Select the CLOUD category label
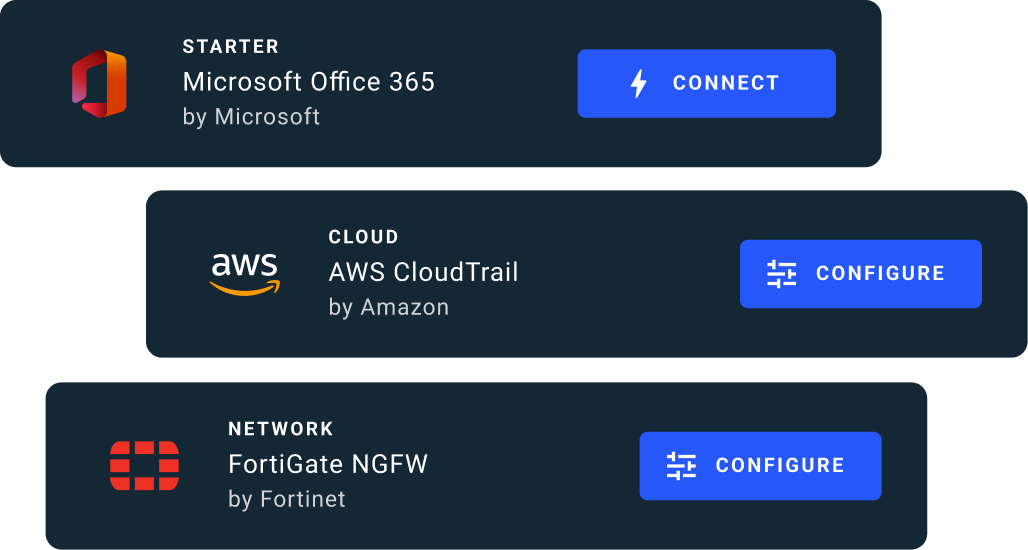Viewport: 1028px width, 550px height. point(363,237)
